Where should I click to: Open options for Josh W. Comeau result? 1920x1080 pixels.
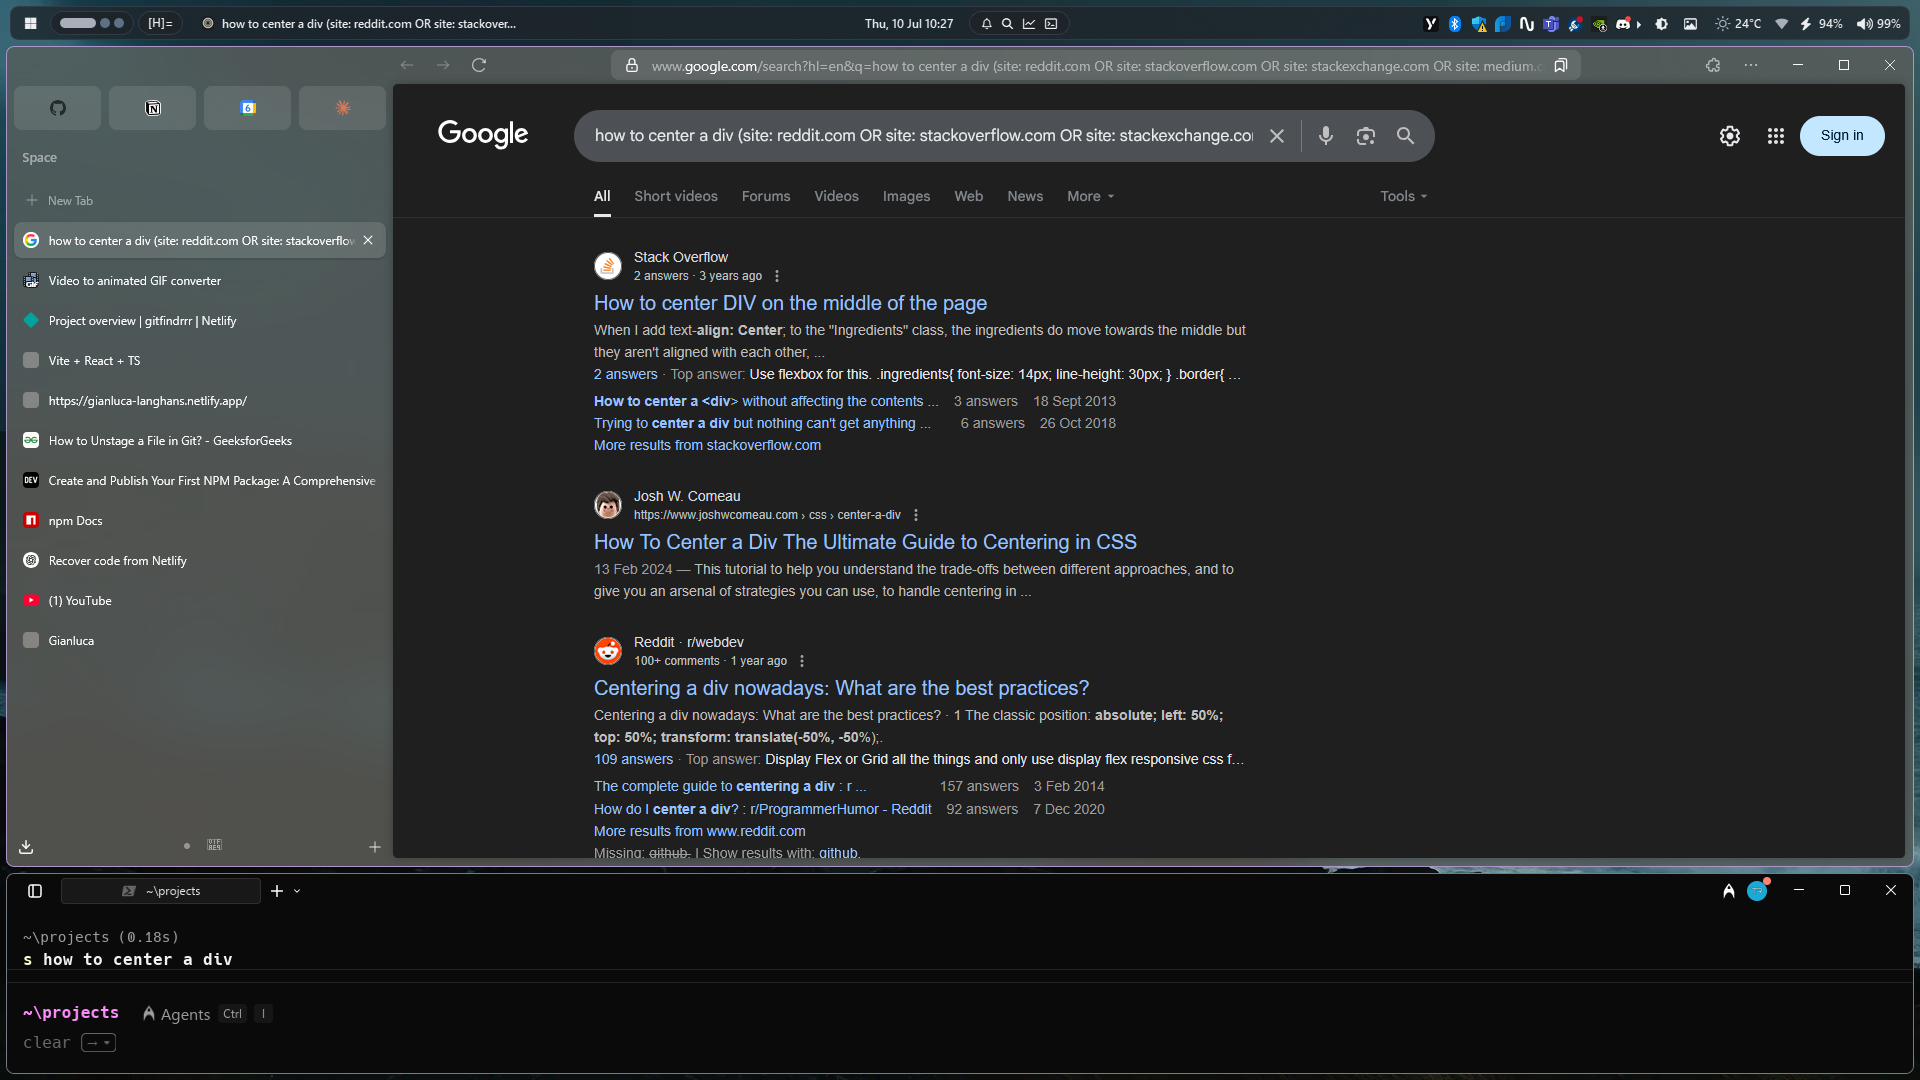pyautogui.click(x=916, y=515)
